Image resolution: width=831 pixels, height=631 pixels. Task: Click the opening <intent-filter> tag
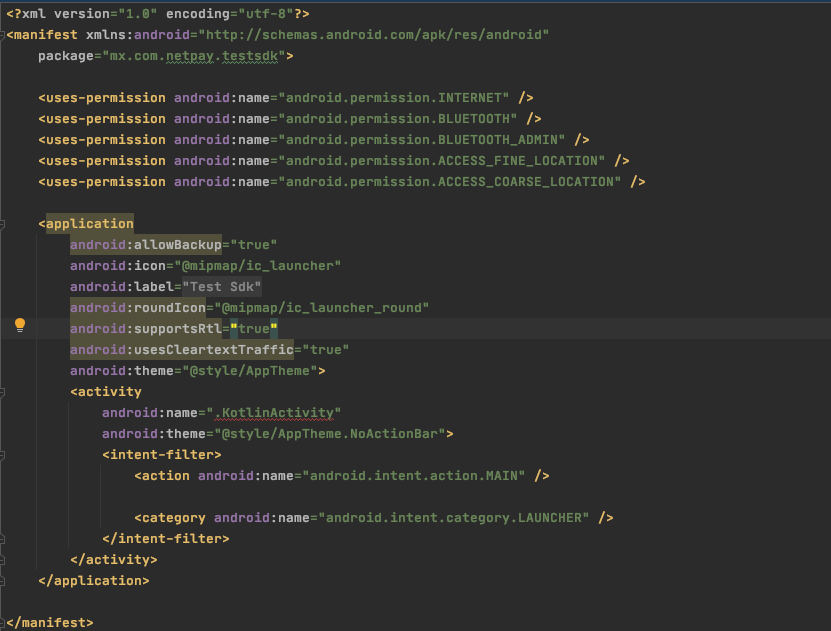pyautogui.click(x=162, y=455)
